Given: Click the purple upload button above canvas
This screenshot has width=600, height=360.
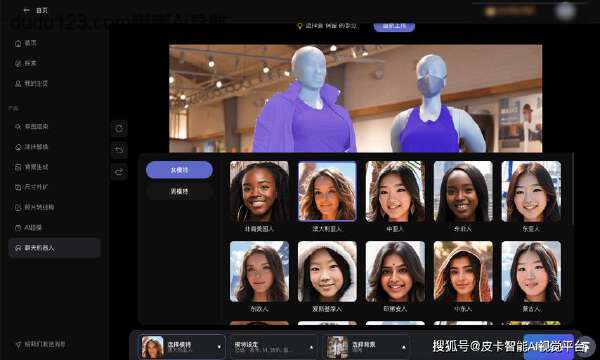Looking at the screenshot, I should point(394,26).
